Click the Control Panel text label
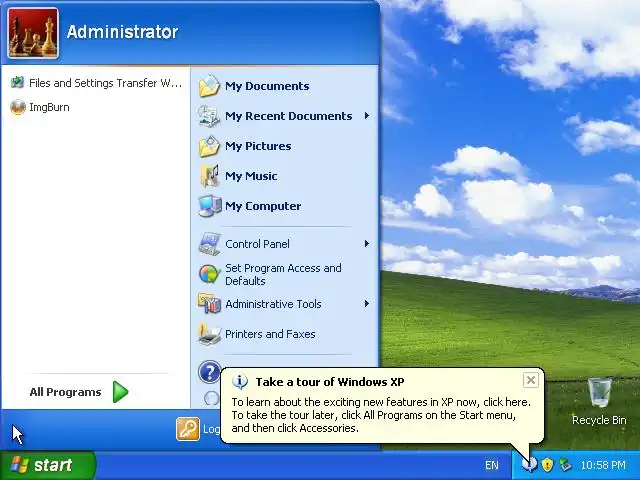The image size is (640, 480). 257,244
